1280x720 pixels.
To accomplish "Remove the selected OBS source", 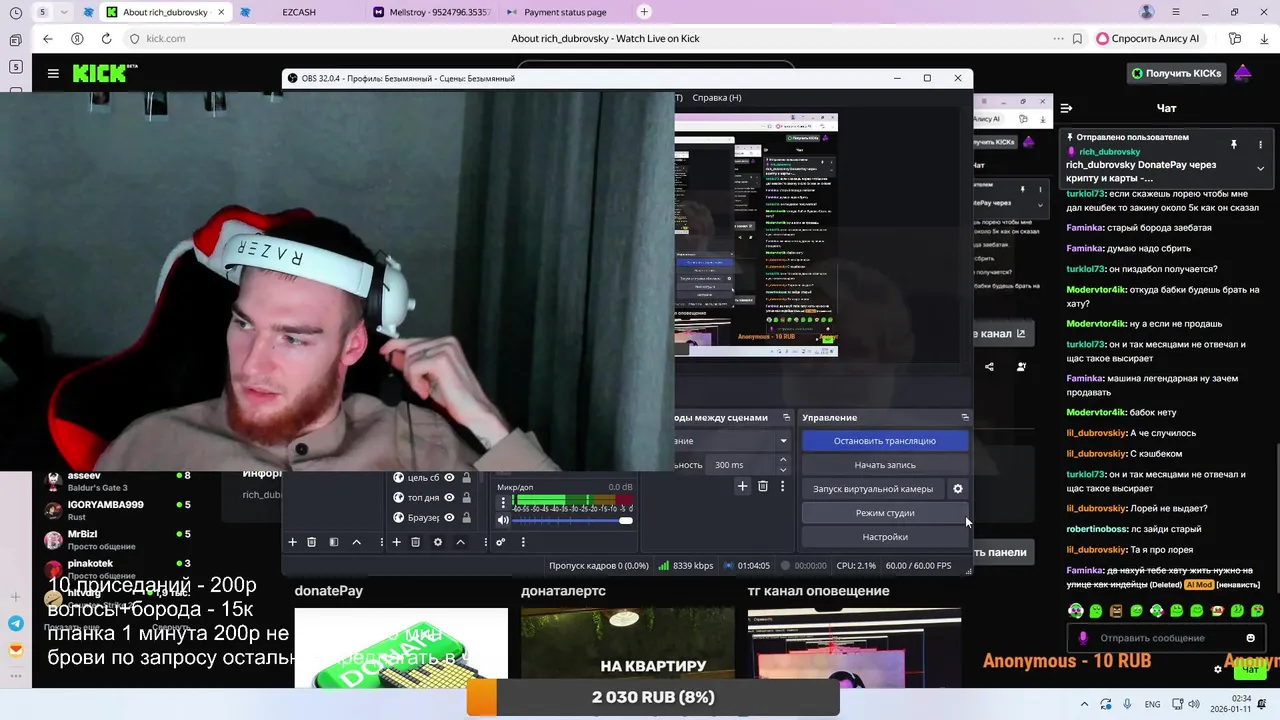I will click(x=415, y=542).
